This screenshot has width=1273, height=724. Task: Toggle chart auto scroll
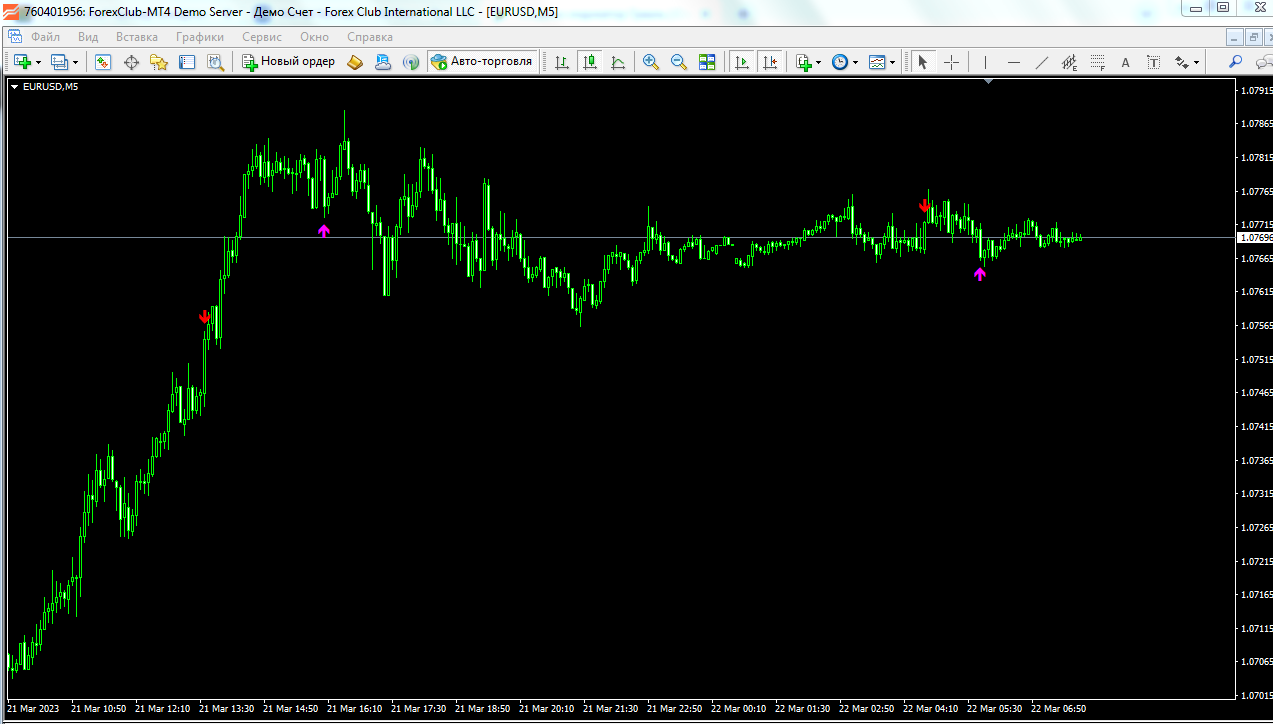(742, 62)
